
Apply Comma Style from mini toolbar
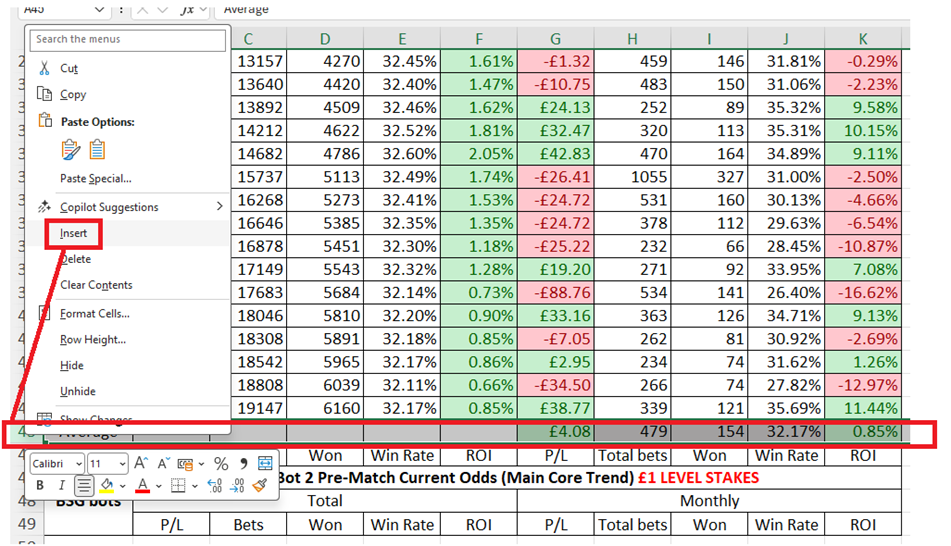(x=243, y=464)
